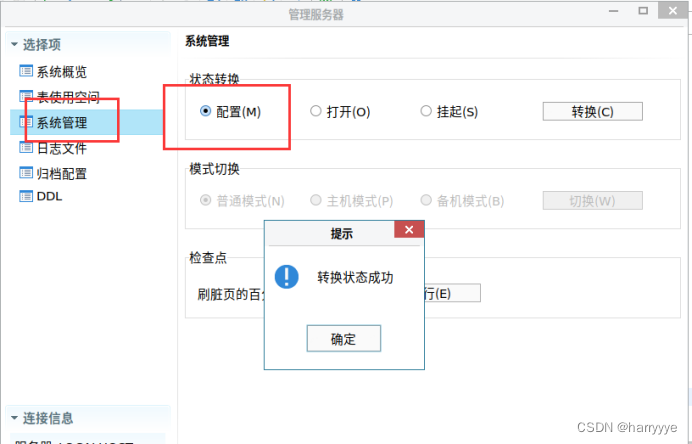The image size is (692, 444).
Task: Close the 管理服务器 window
Action: pyautogui.click(x=673, y=11)
